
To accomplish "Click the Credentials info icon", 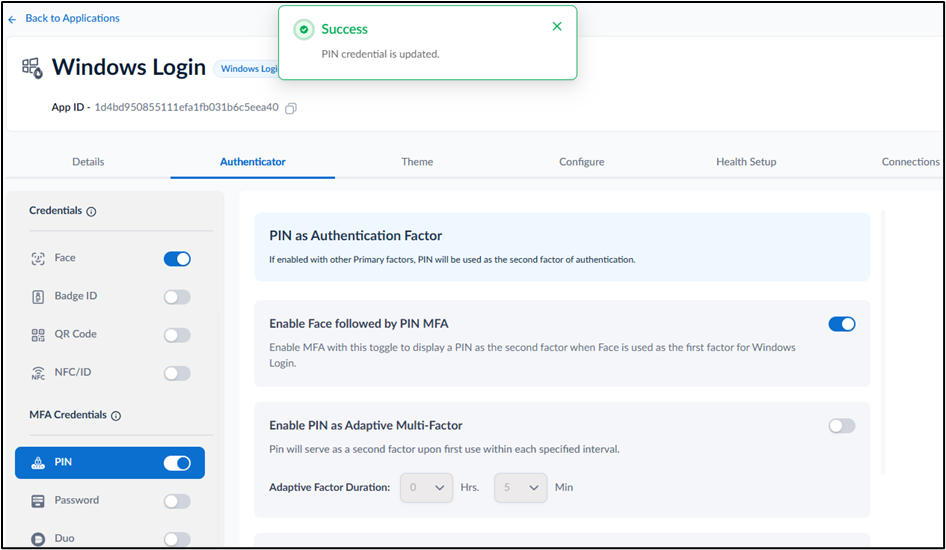I will (x=91, y=212).
